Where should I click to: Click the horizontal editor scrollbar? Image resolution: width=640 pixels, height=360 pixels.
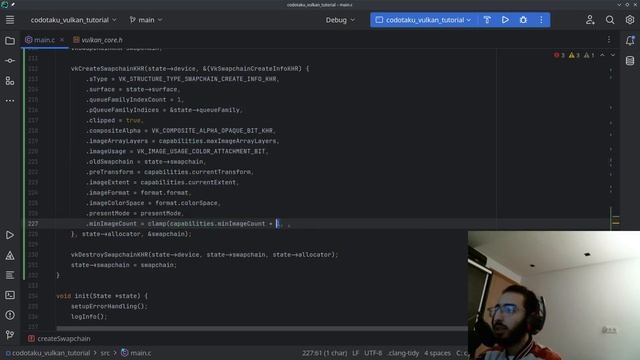(x=261, y=328)
